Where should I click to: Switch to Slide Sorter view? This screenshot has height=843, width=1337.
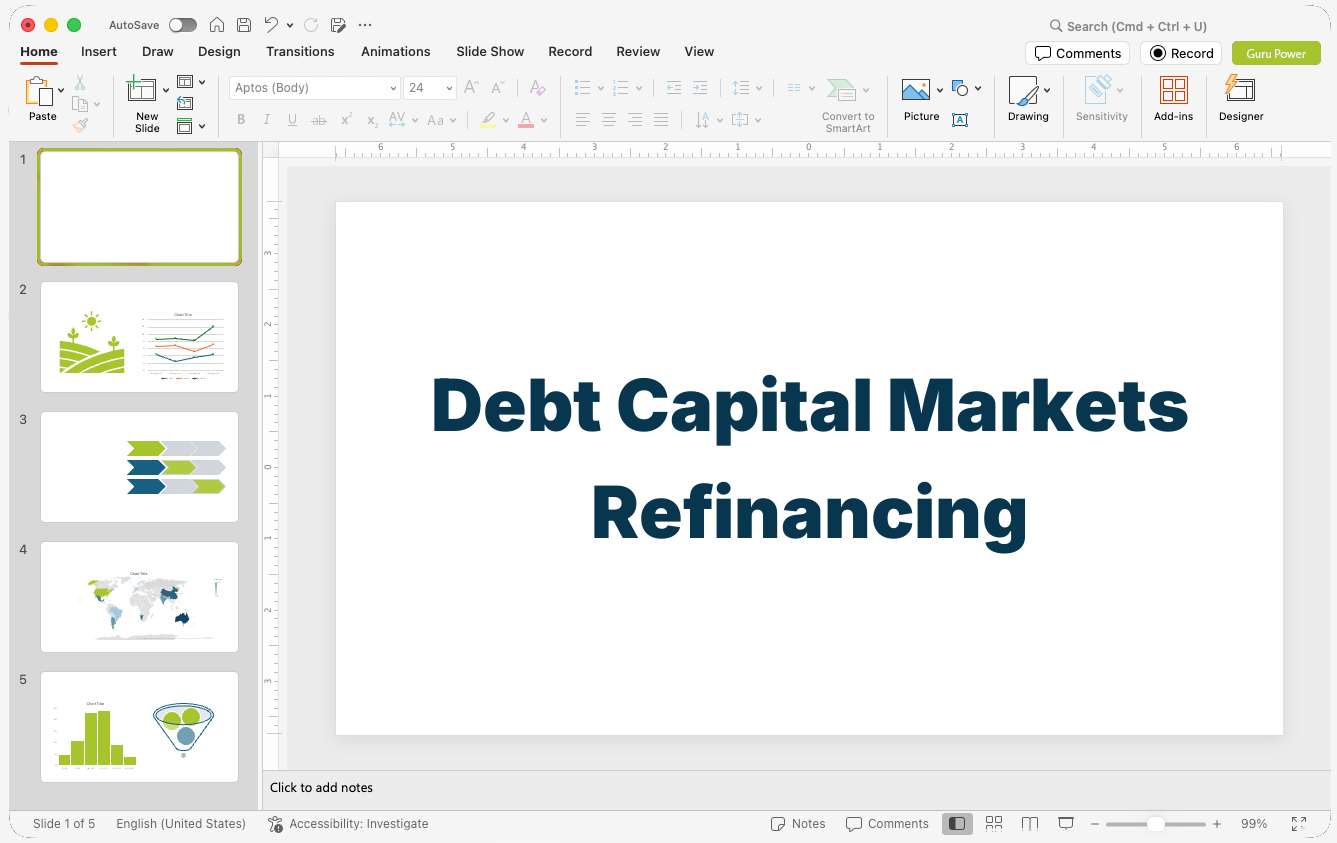coord(994,824)
